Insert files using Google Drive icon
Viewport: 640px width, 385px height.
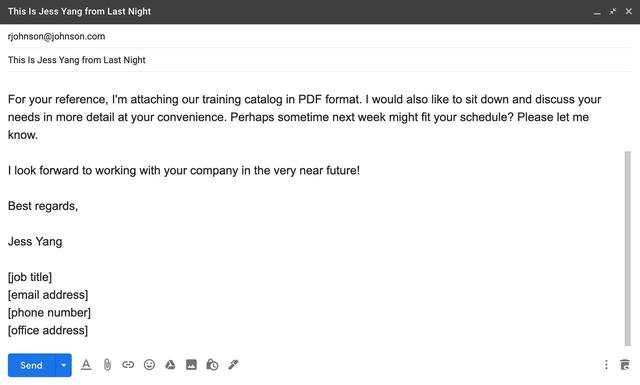pos(170,365)
